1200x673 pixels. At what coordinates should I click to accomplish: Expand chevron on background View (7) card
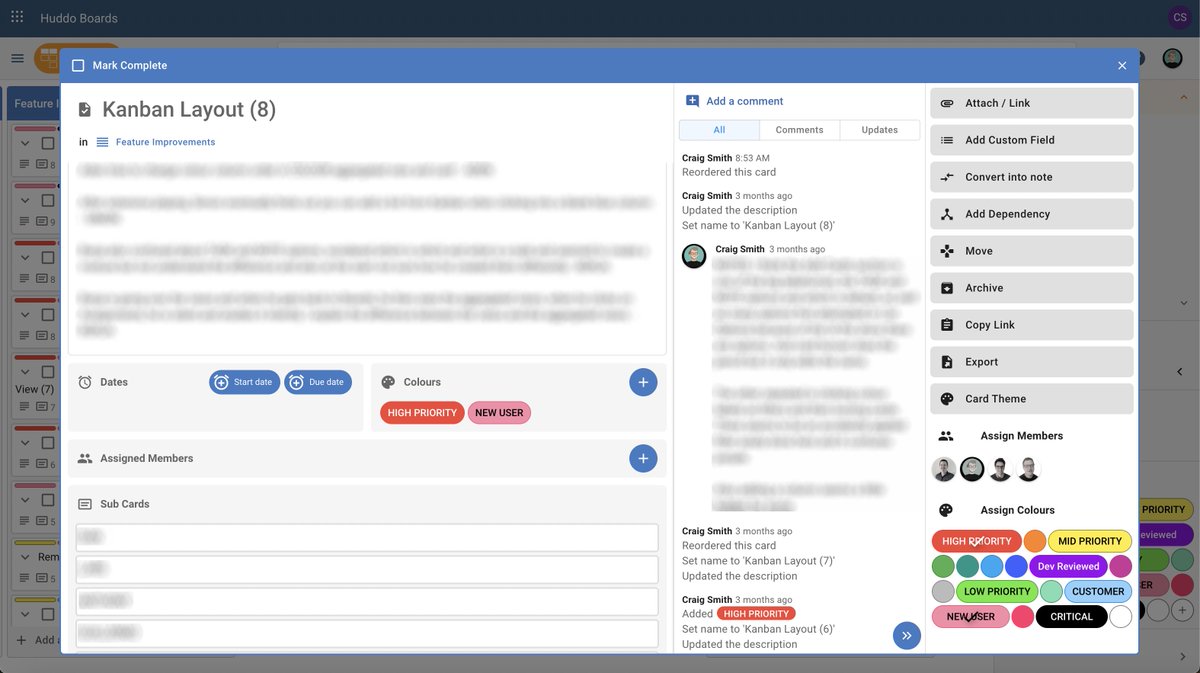(x=25, y=371)
